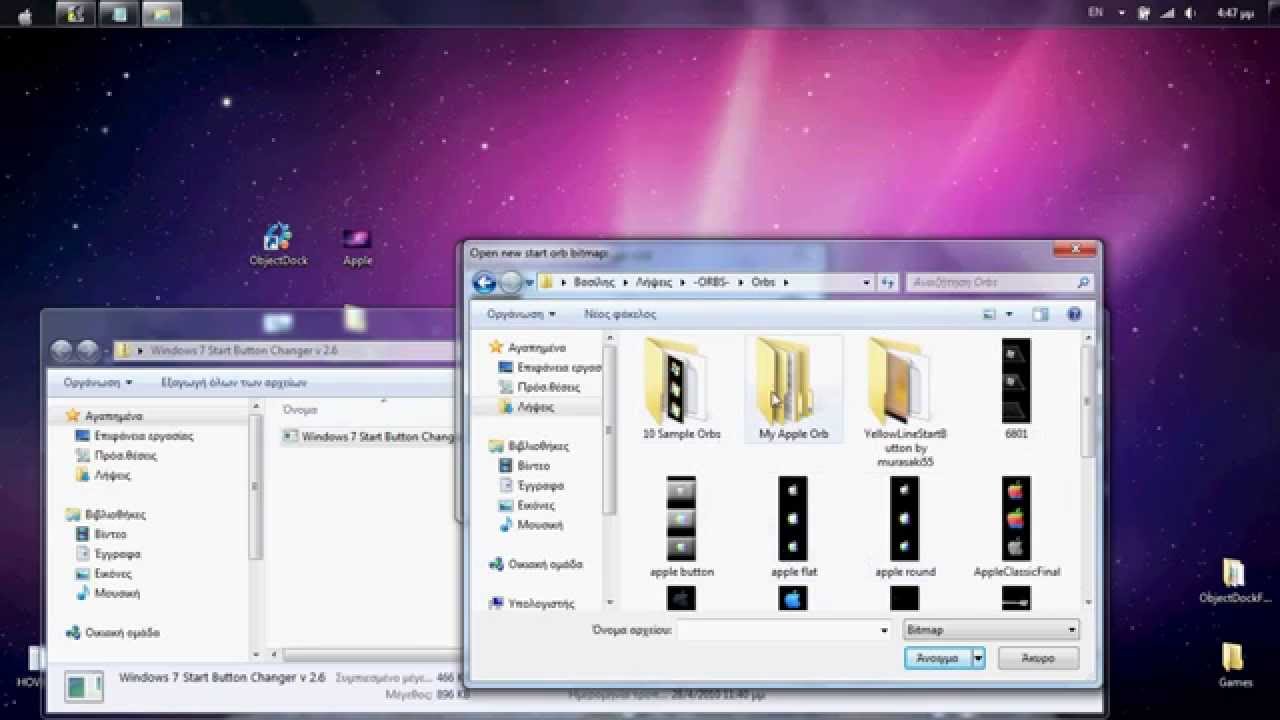1280x720 pixels.
Task: Open the recent pages arrow beside the forward button
Action: [529, 283]
